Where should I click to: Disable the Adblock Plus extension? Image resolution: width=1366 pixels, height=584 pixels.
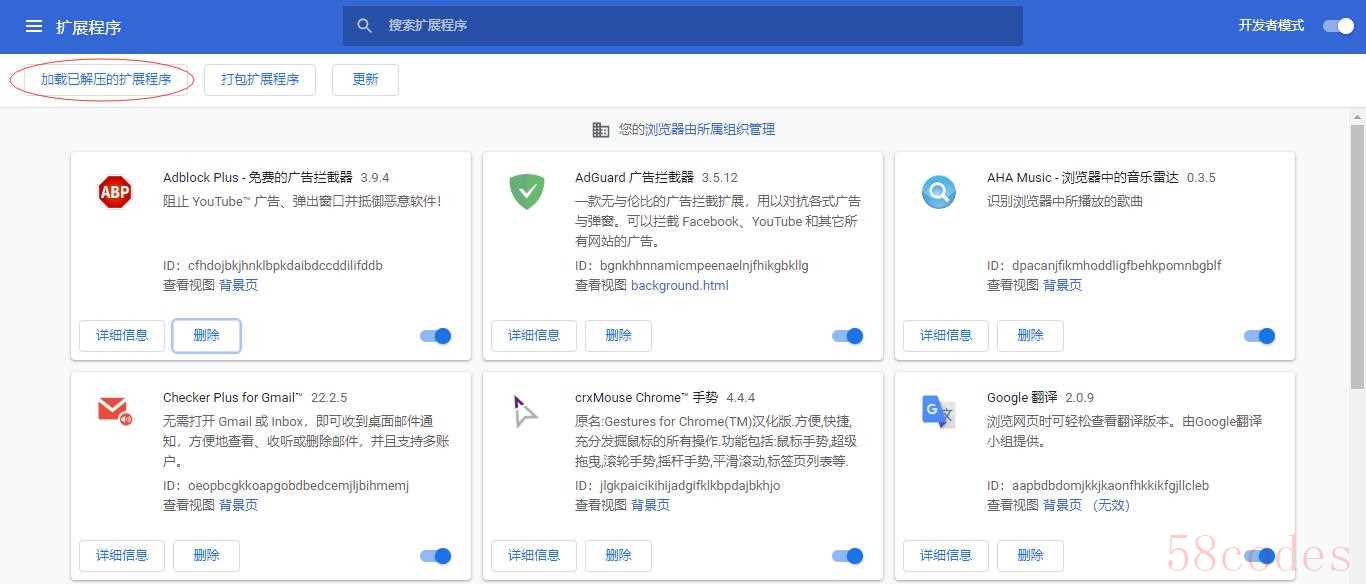coord(436,336)
